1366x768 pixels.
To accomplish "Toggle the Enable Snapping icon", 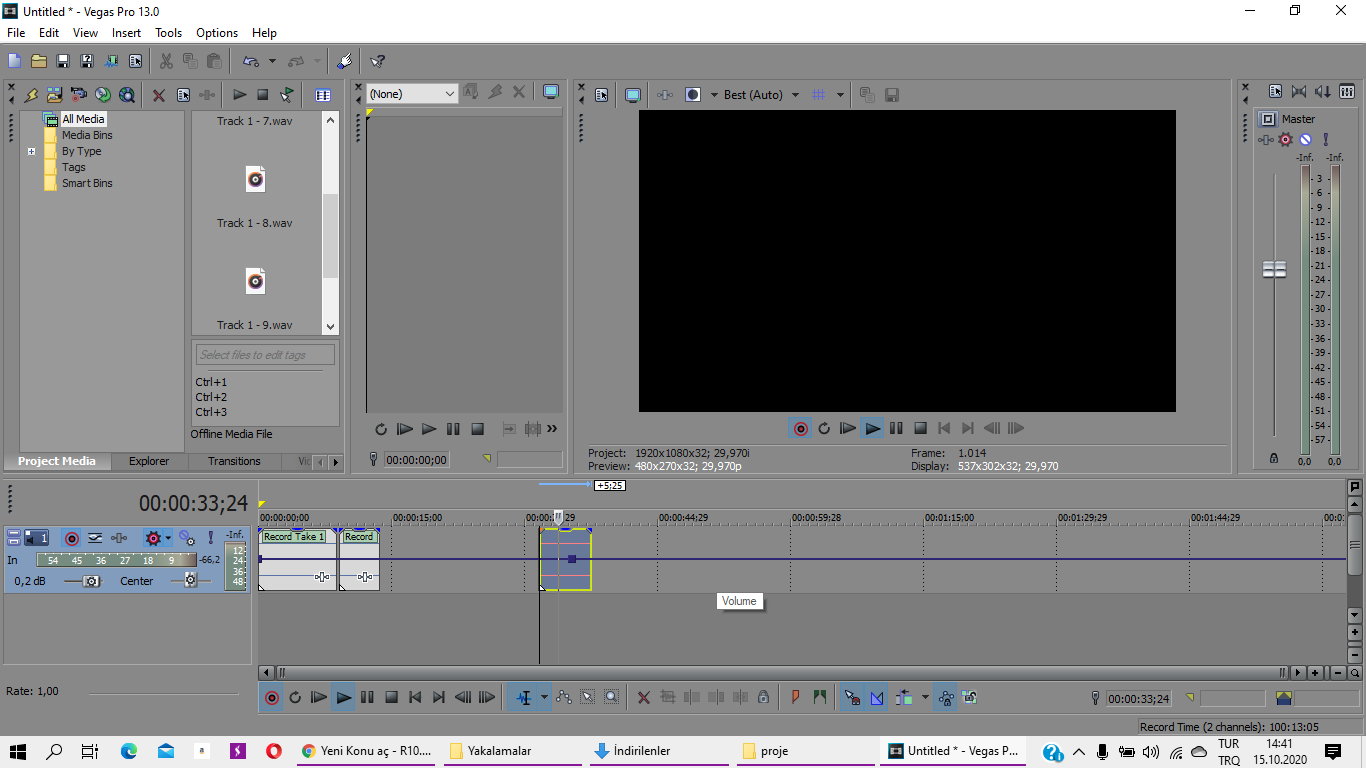I will click(x=853, y=698).
